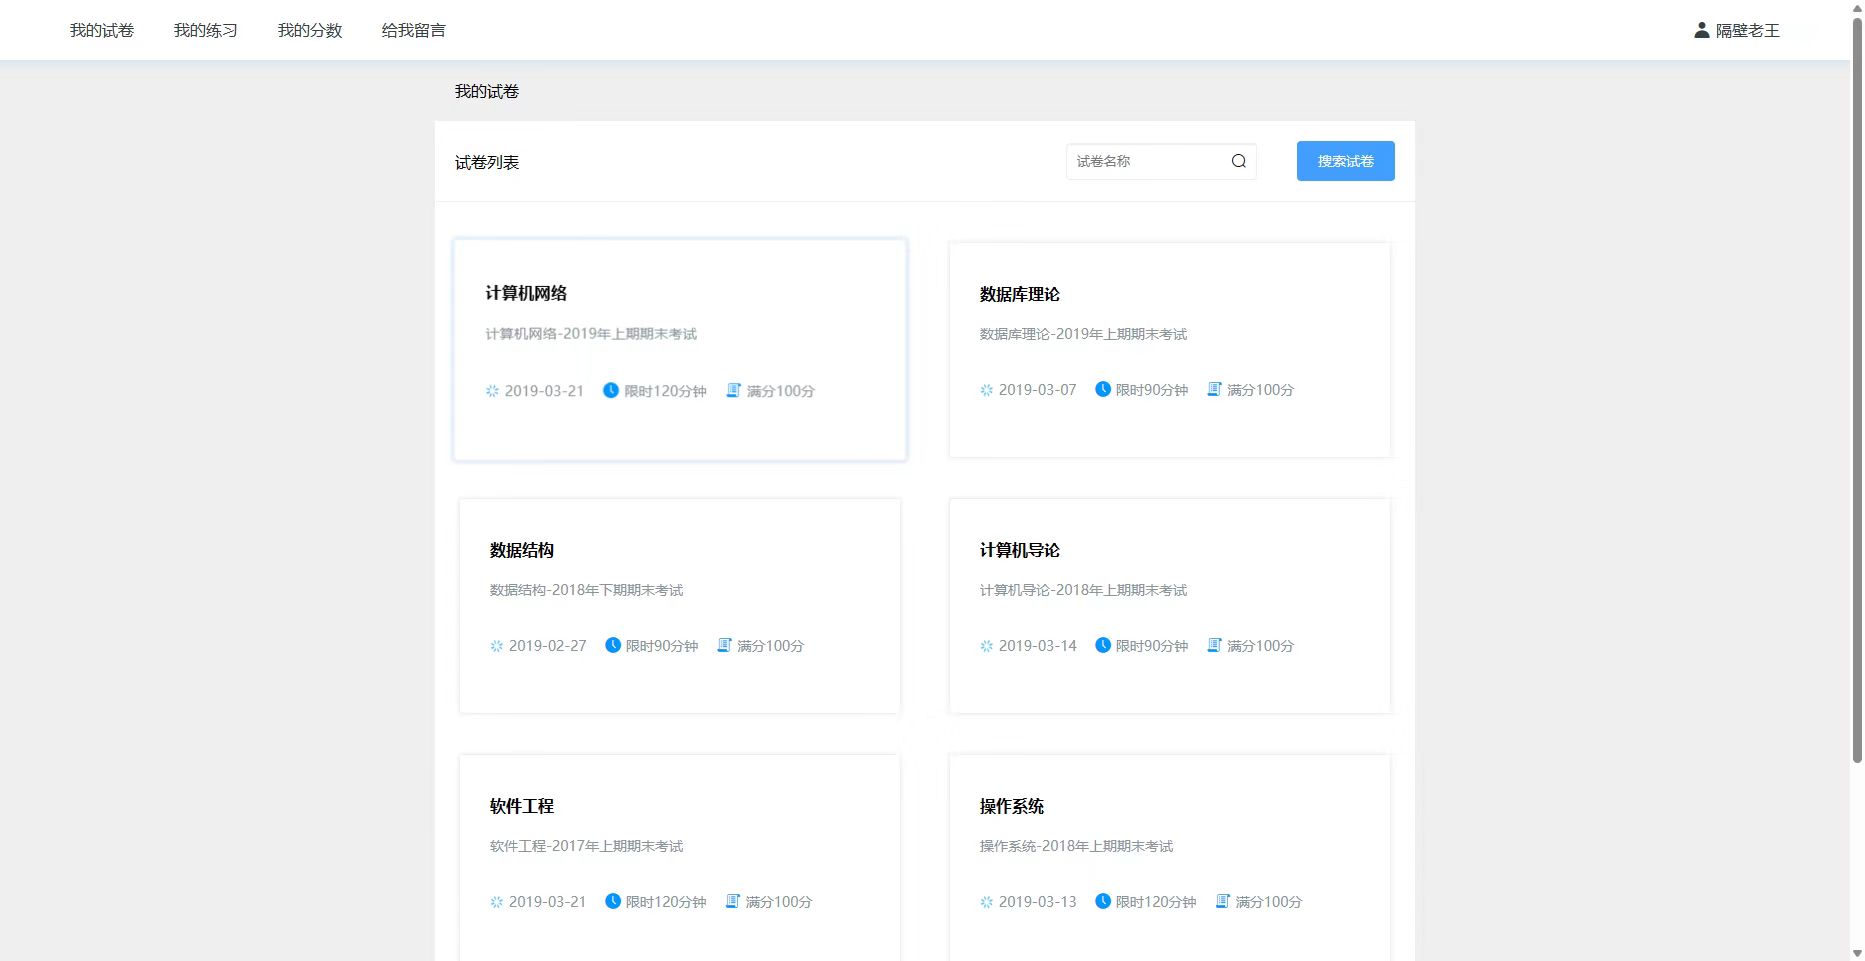The height and width of the screenshot is (961, 1865).
Task: Open the 数据库理论 exam title
Action: tap(1020, 294)
